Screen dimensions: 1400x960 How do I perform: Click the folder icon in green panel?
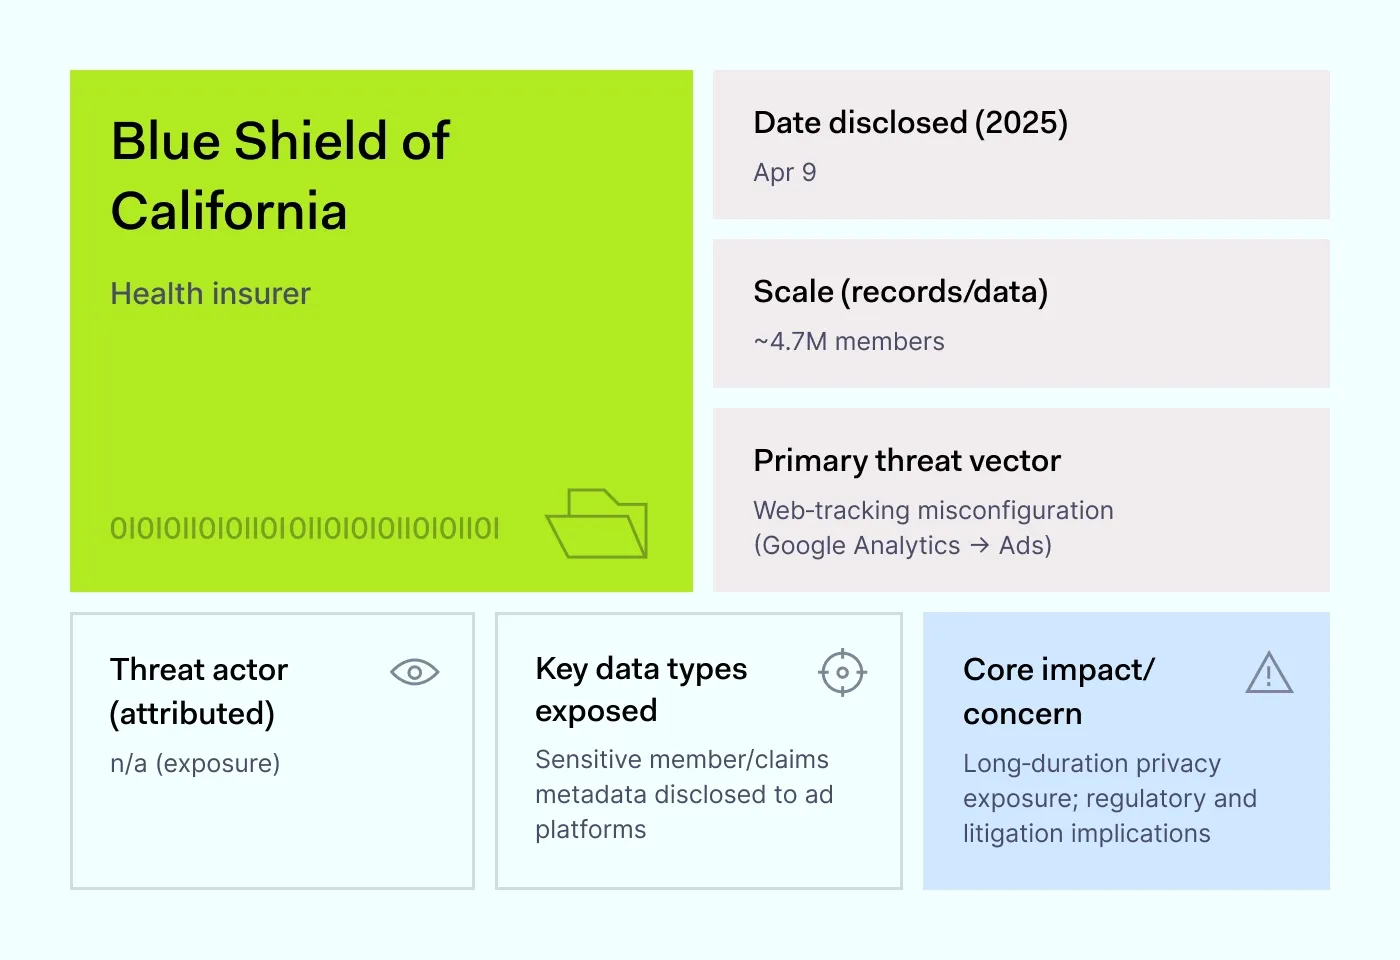[597, 523]
